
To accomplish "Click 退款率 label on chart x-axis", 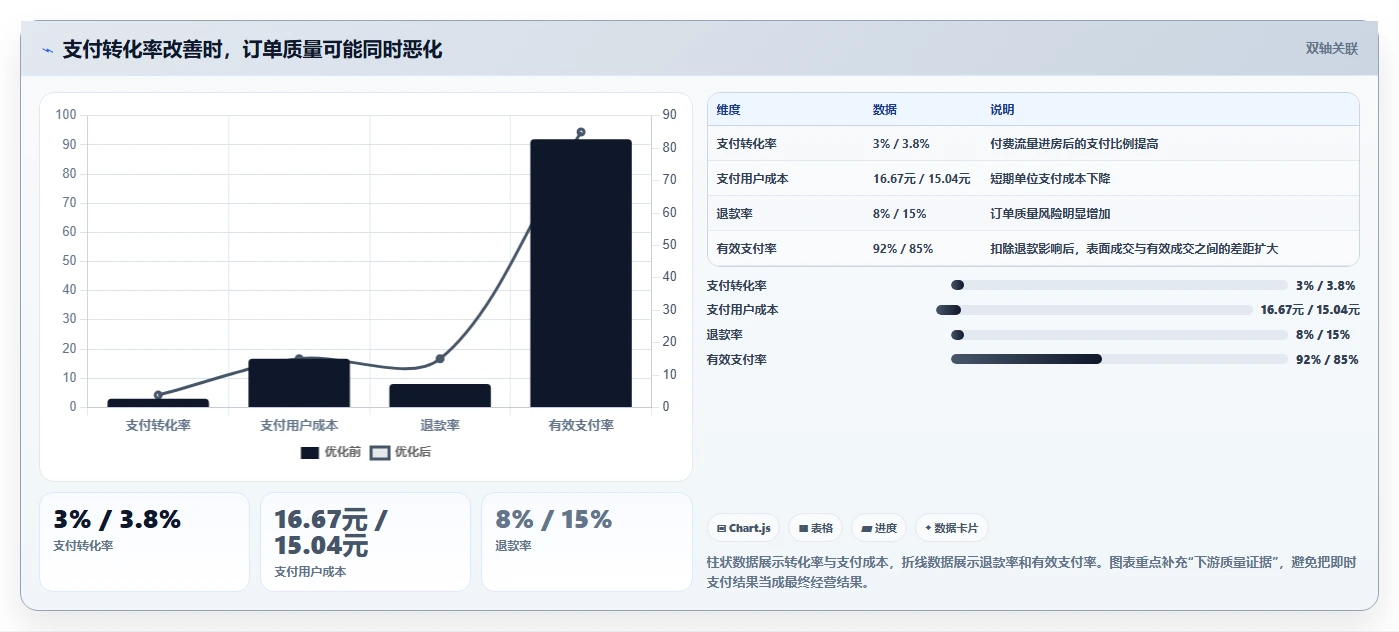I will click(440, 425).
